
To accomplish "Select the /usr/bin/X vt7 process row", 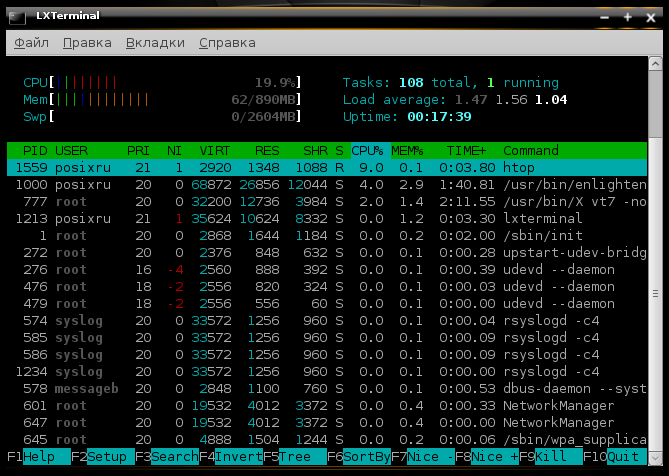I will click(x=327, y=202).
